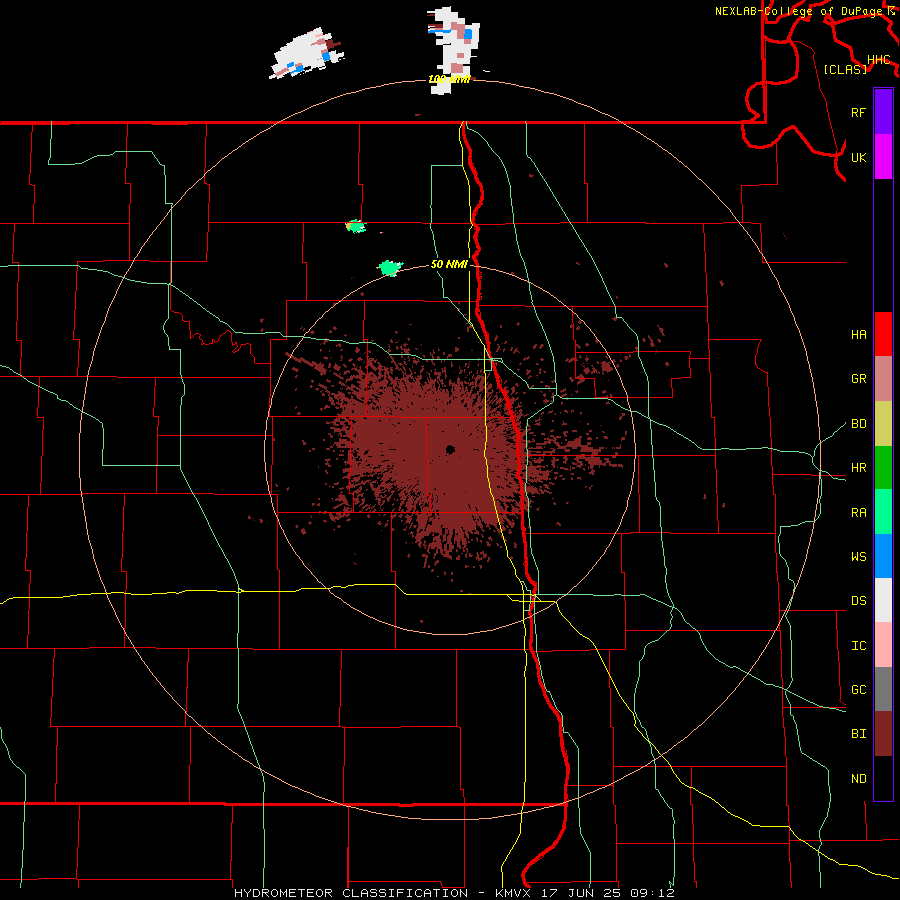Click the WS legend label
900x900 pixels.
(858, 557)
